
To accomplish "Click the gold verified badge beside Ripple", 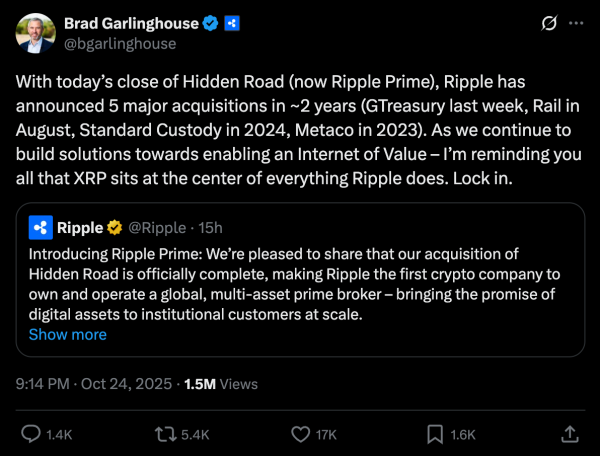I will coord(114,228).
